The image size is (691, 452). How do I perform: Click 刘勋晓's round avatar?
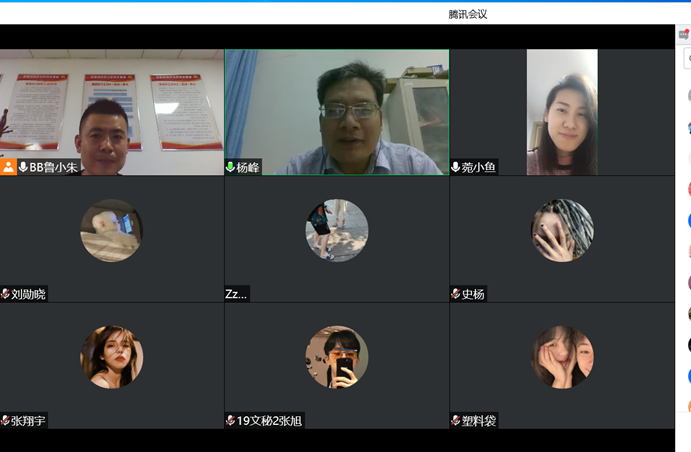pos(111,231)
